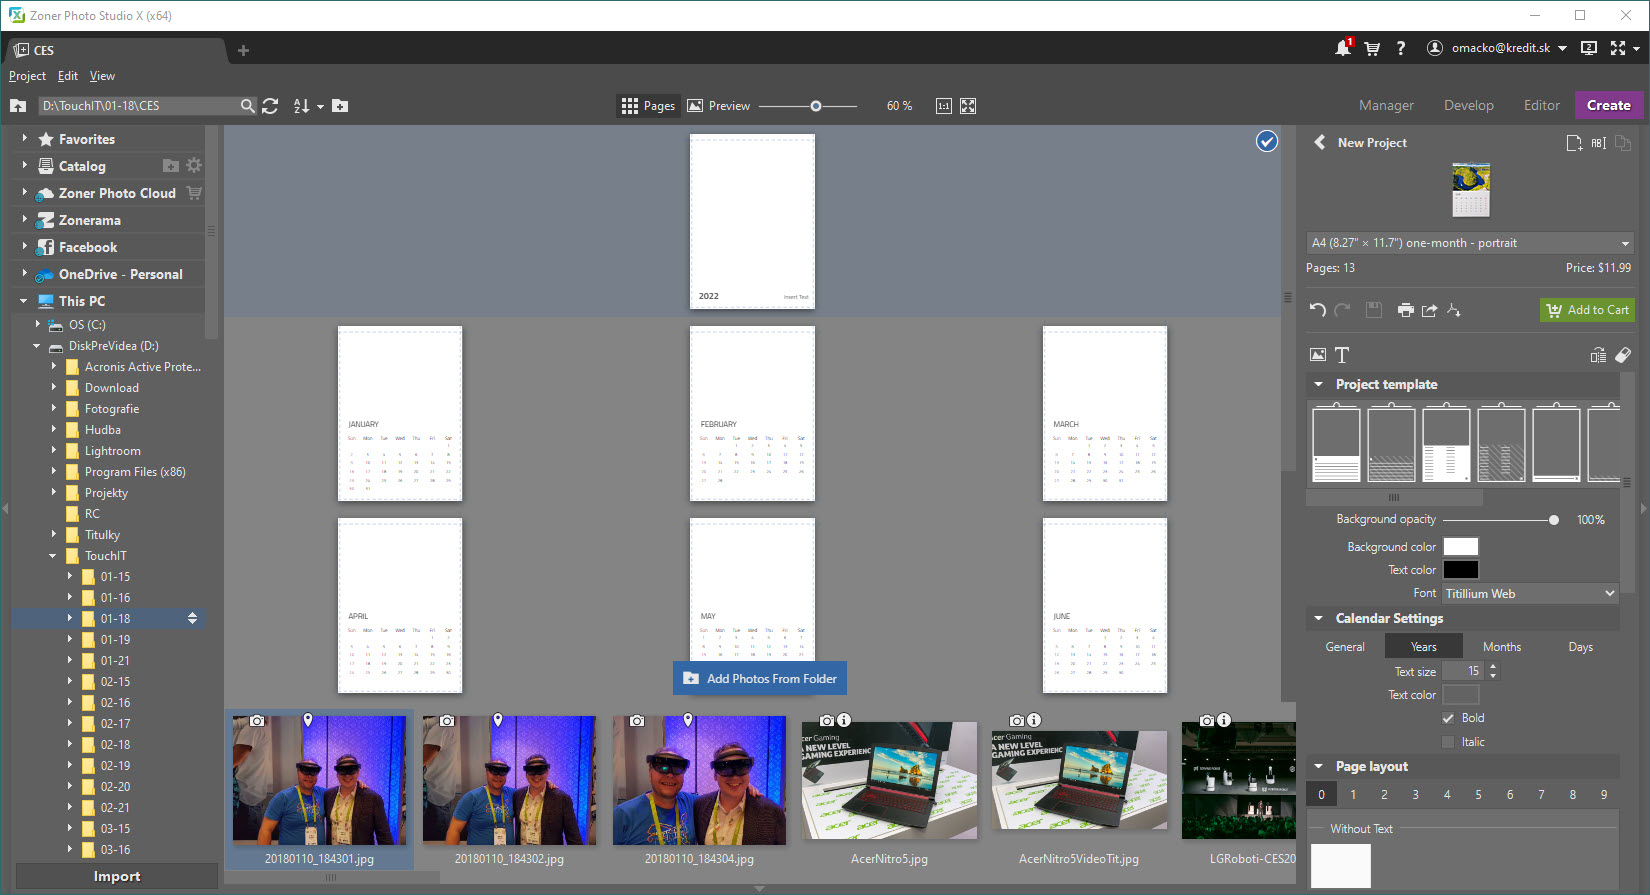The height and width of the screenshot is (895, 1650).
Task: Toggle the blue checkmark on cover page
Action: 1266,142
